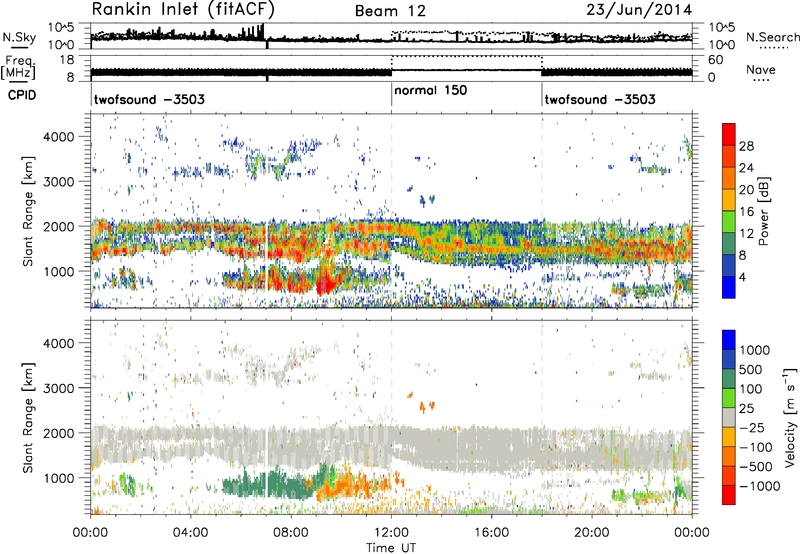Click the 'Velocity [m s⁻¹]' colorbar title
Image resolution: width=800 pixels, height=554 pixels.
(790, 417)
